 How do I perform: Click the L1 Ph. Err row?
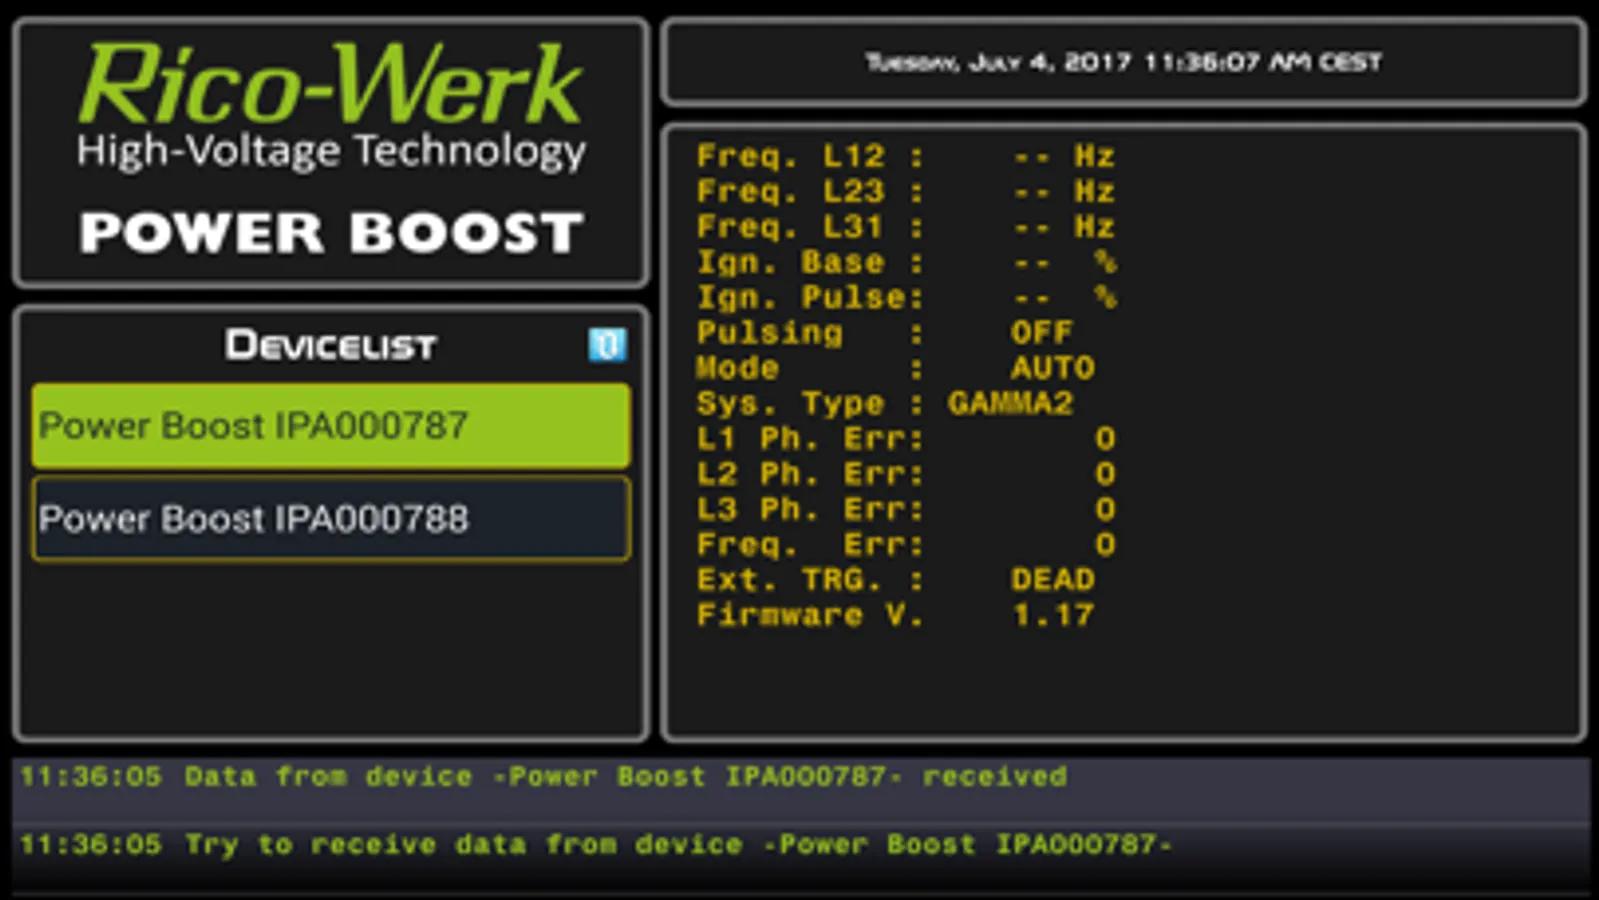(x=905, y=439)
